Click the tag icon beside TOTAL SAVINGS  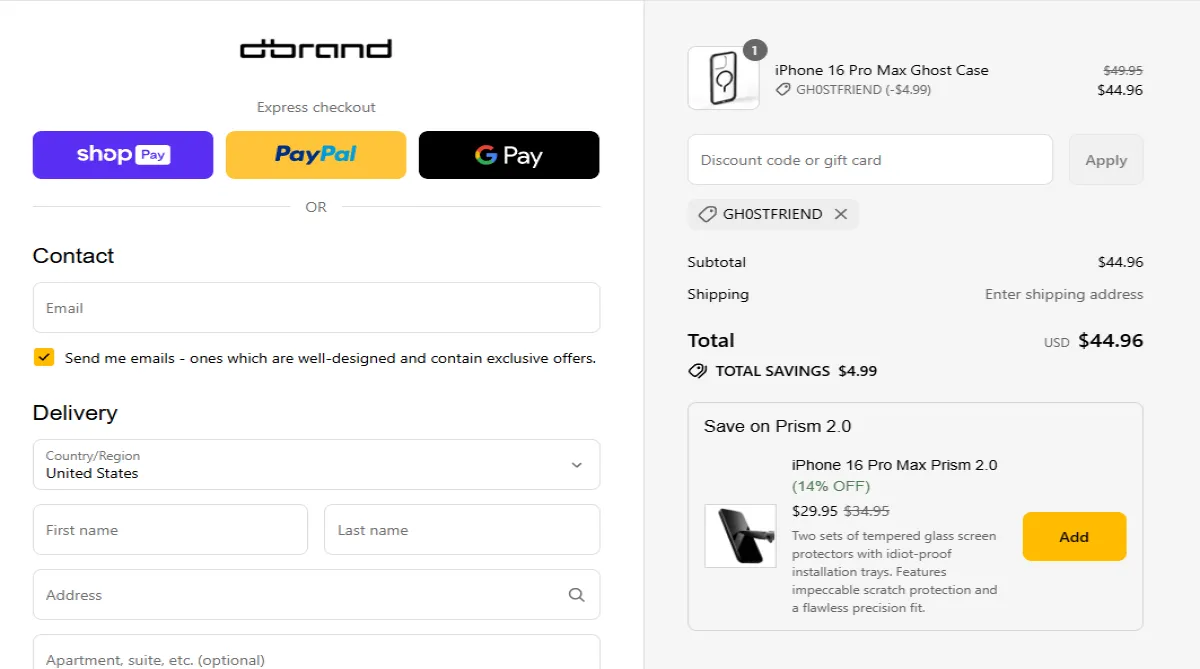(x=697, y=371)
